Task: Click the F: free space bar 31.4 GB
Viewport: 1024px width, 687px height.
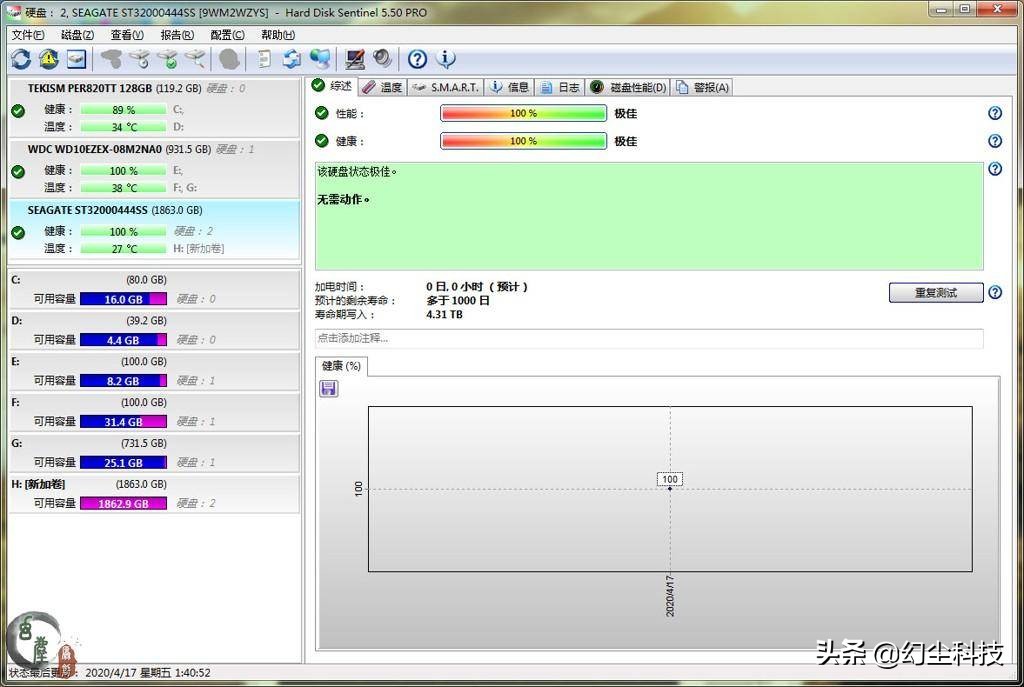Action: [x=123, y=422]
